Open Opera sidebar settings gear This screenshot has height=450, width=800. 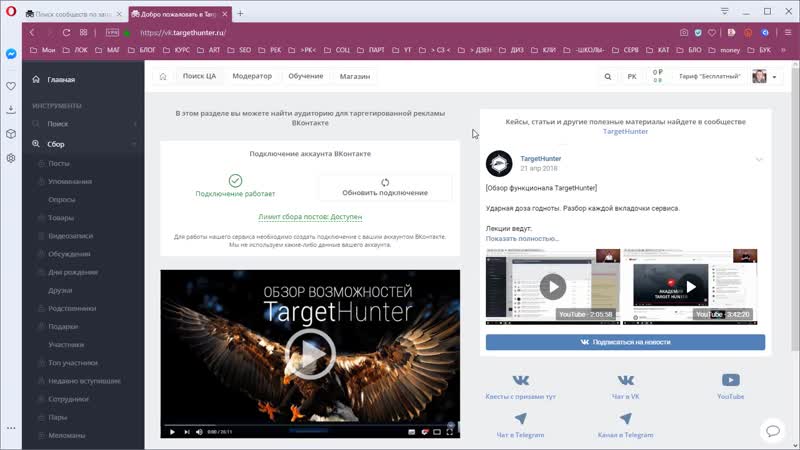[11, 158]
